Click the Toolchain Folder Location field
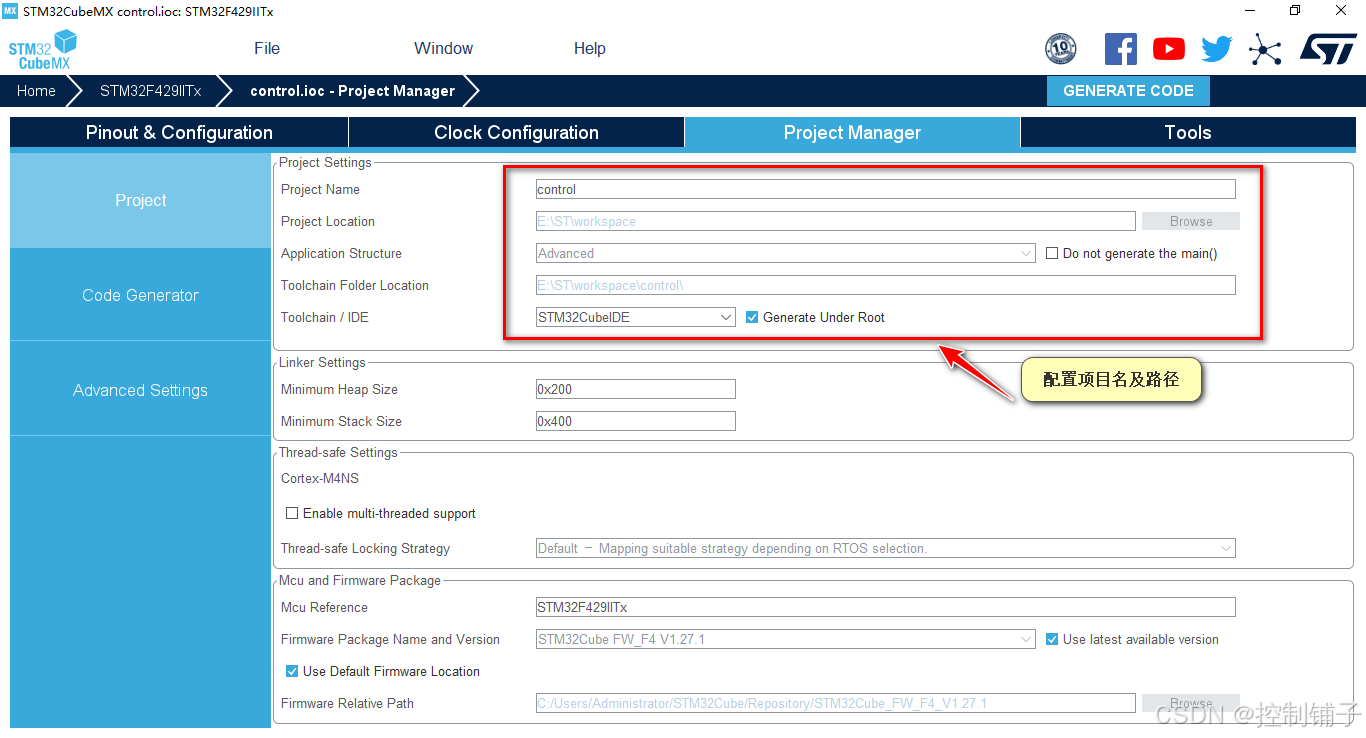 pos(886,285)
